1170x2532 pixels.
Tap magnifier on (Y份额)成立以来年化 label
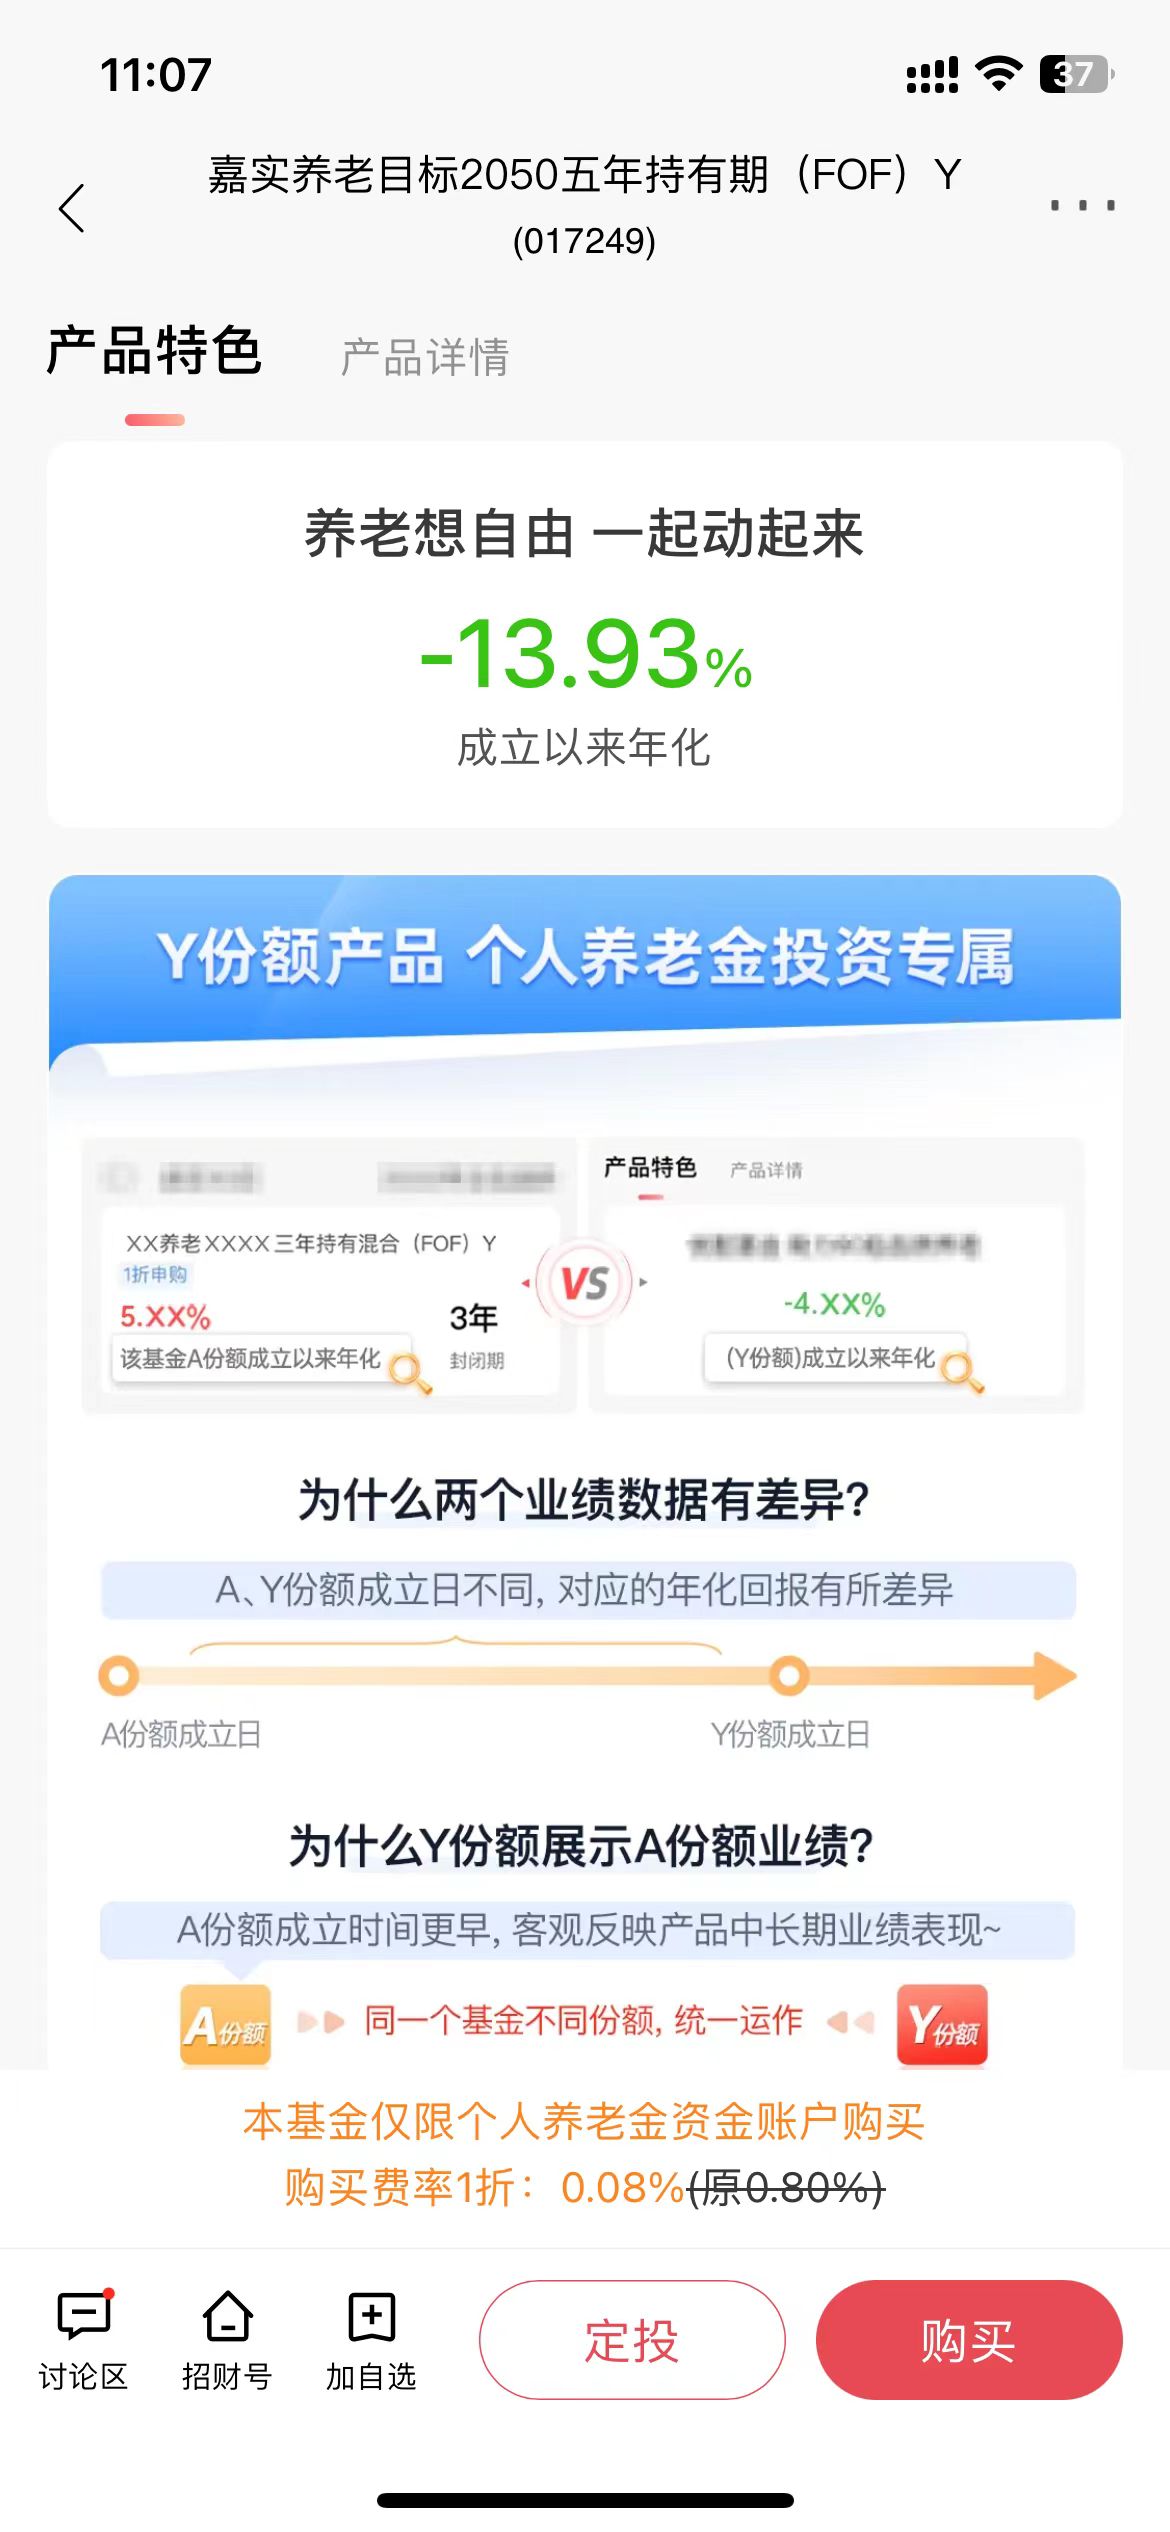pos(962,1372)
